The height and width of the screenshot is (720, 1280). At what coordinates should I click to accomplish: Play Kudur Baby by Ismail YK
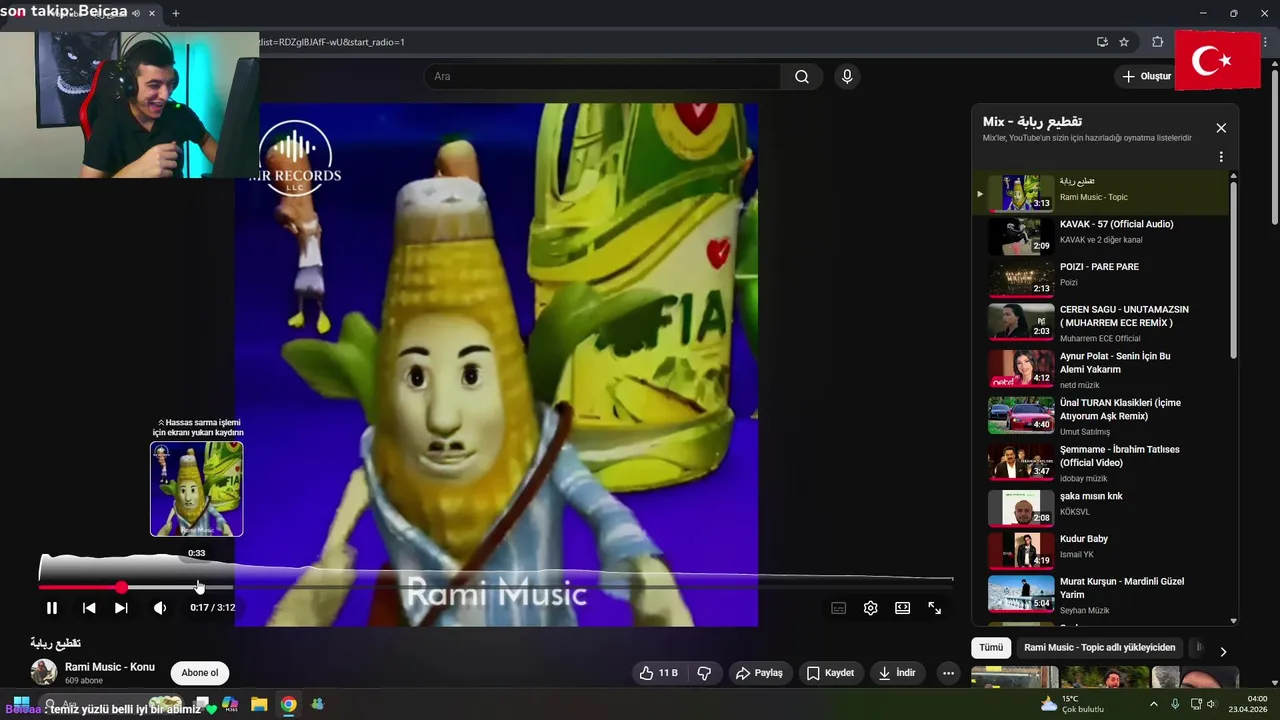coord(1100,550)
